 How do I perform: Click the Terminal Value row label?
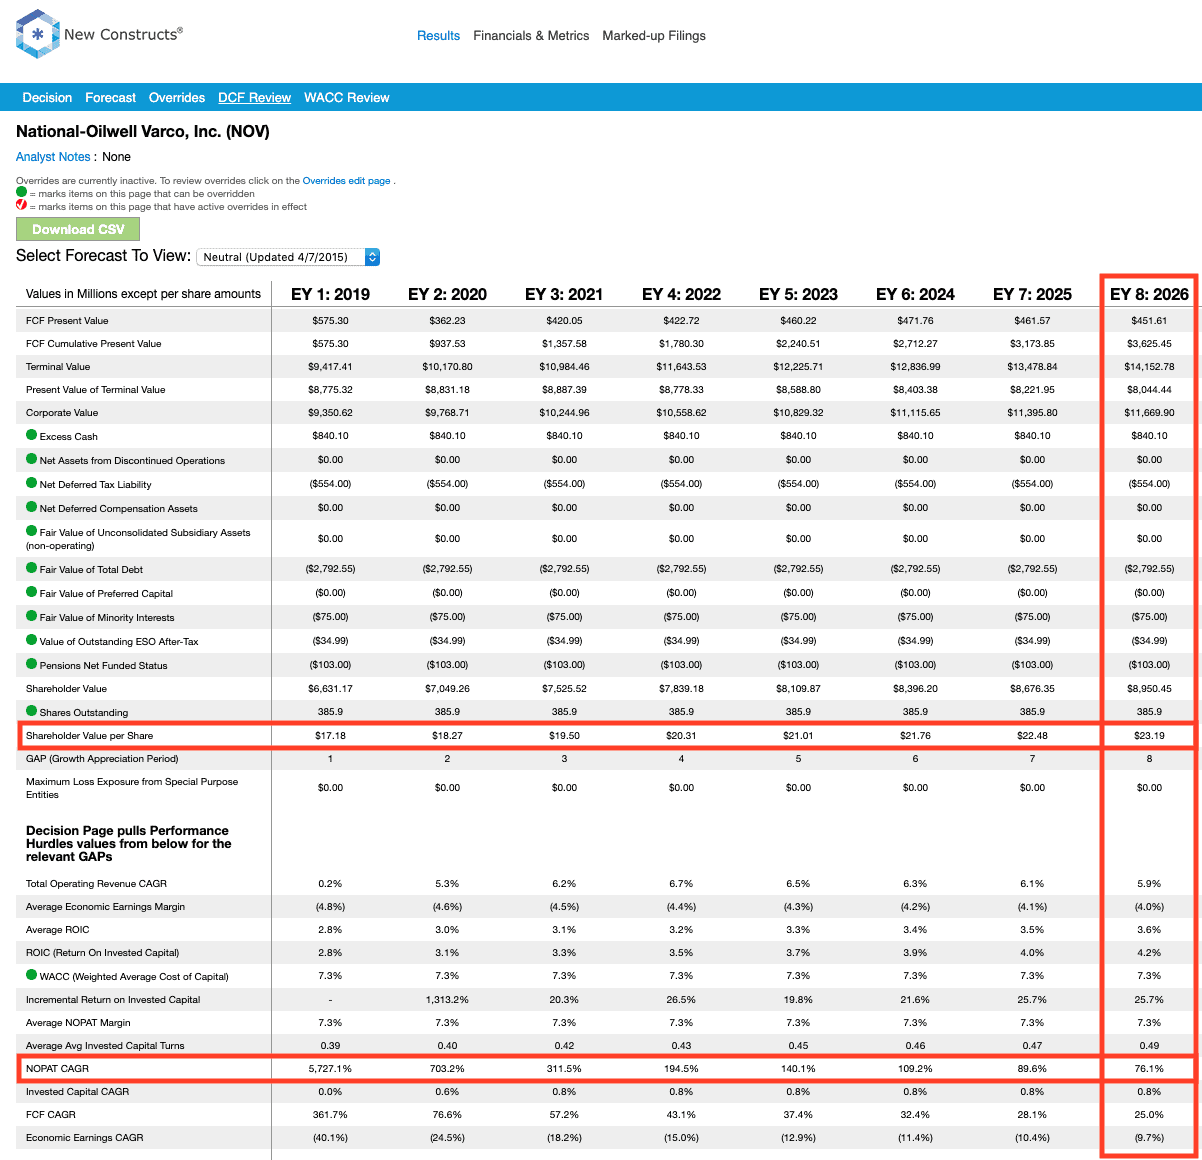(58, 367)
